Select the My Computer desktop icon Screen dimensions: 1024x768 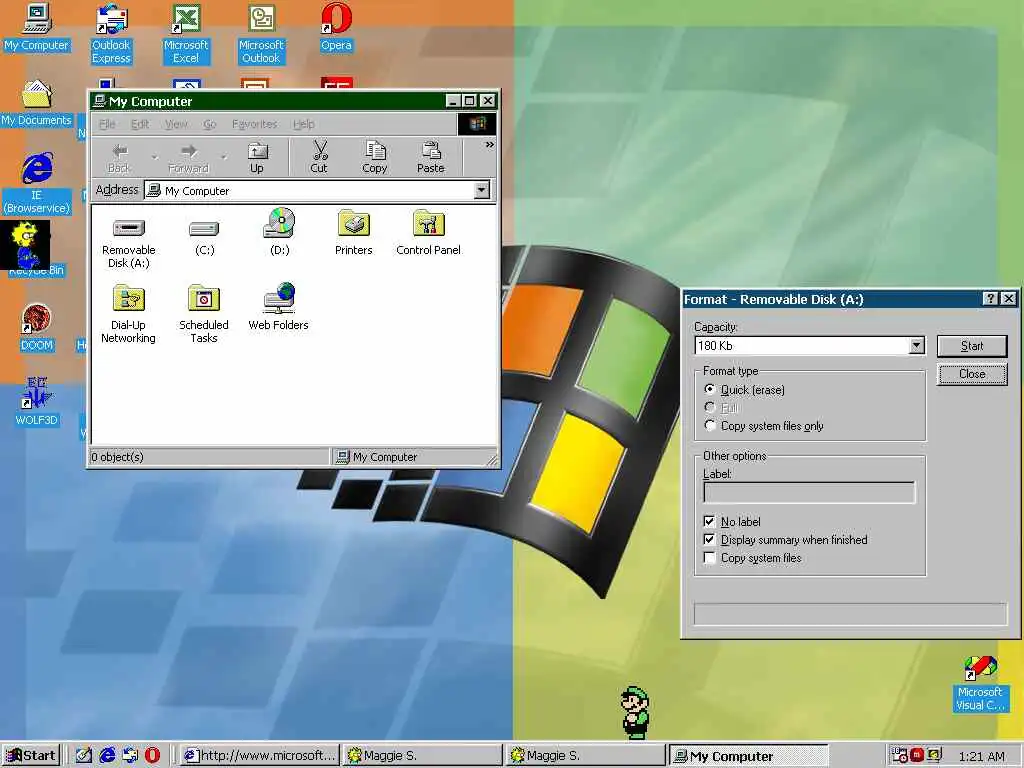(x=37, y=27)
